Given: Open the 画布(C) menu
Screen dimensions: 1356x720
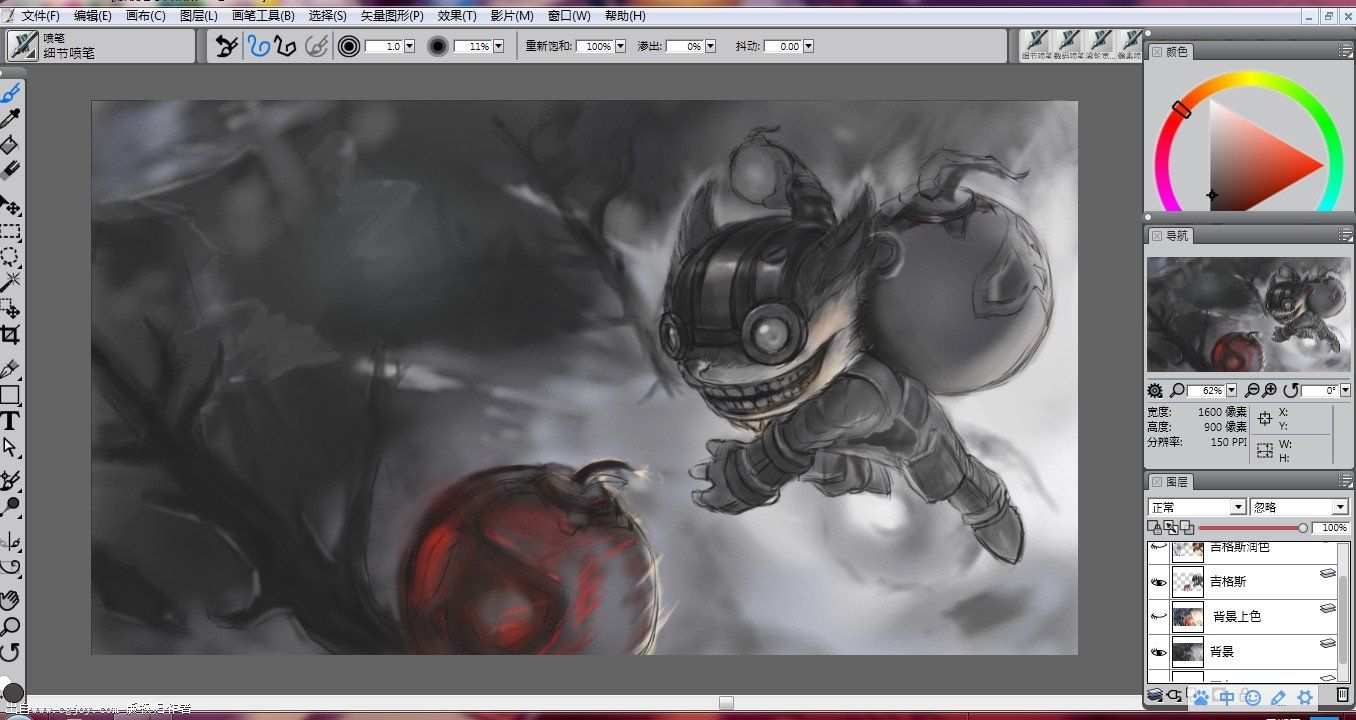Looking at the screenshot, I should (146, 16).
